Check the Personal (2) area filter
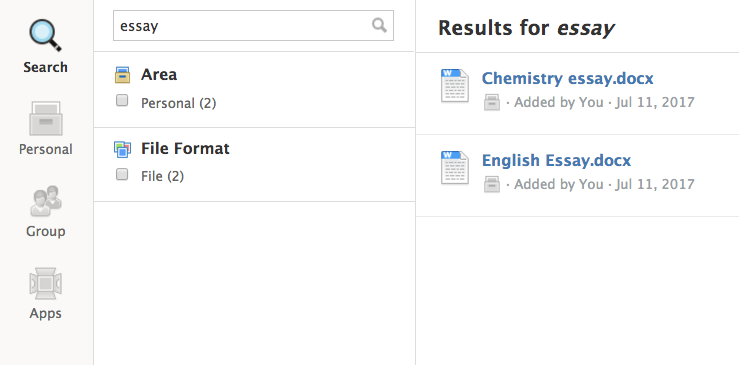Screen dimensions: 739x365 click(122, 100)
